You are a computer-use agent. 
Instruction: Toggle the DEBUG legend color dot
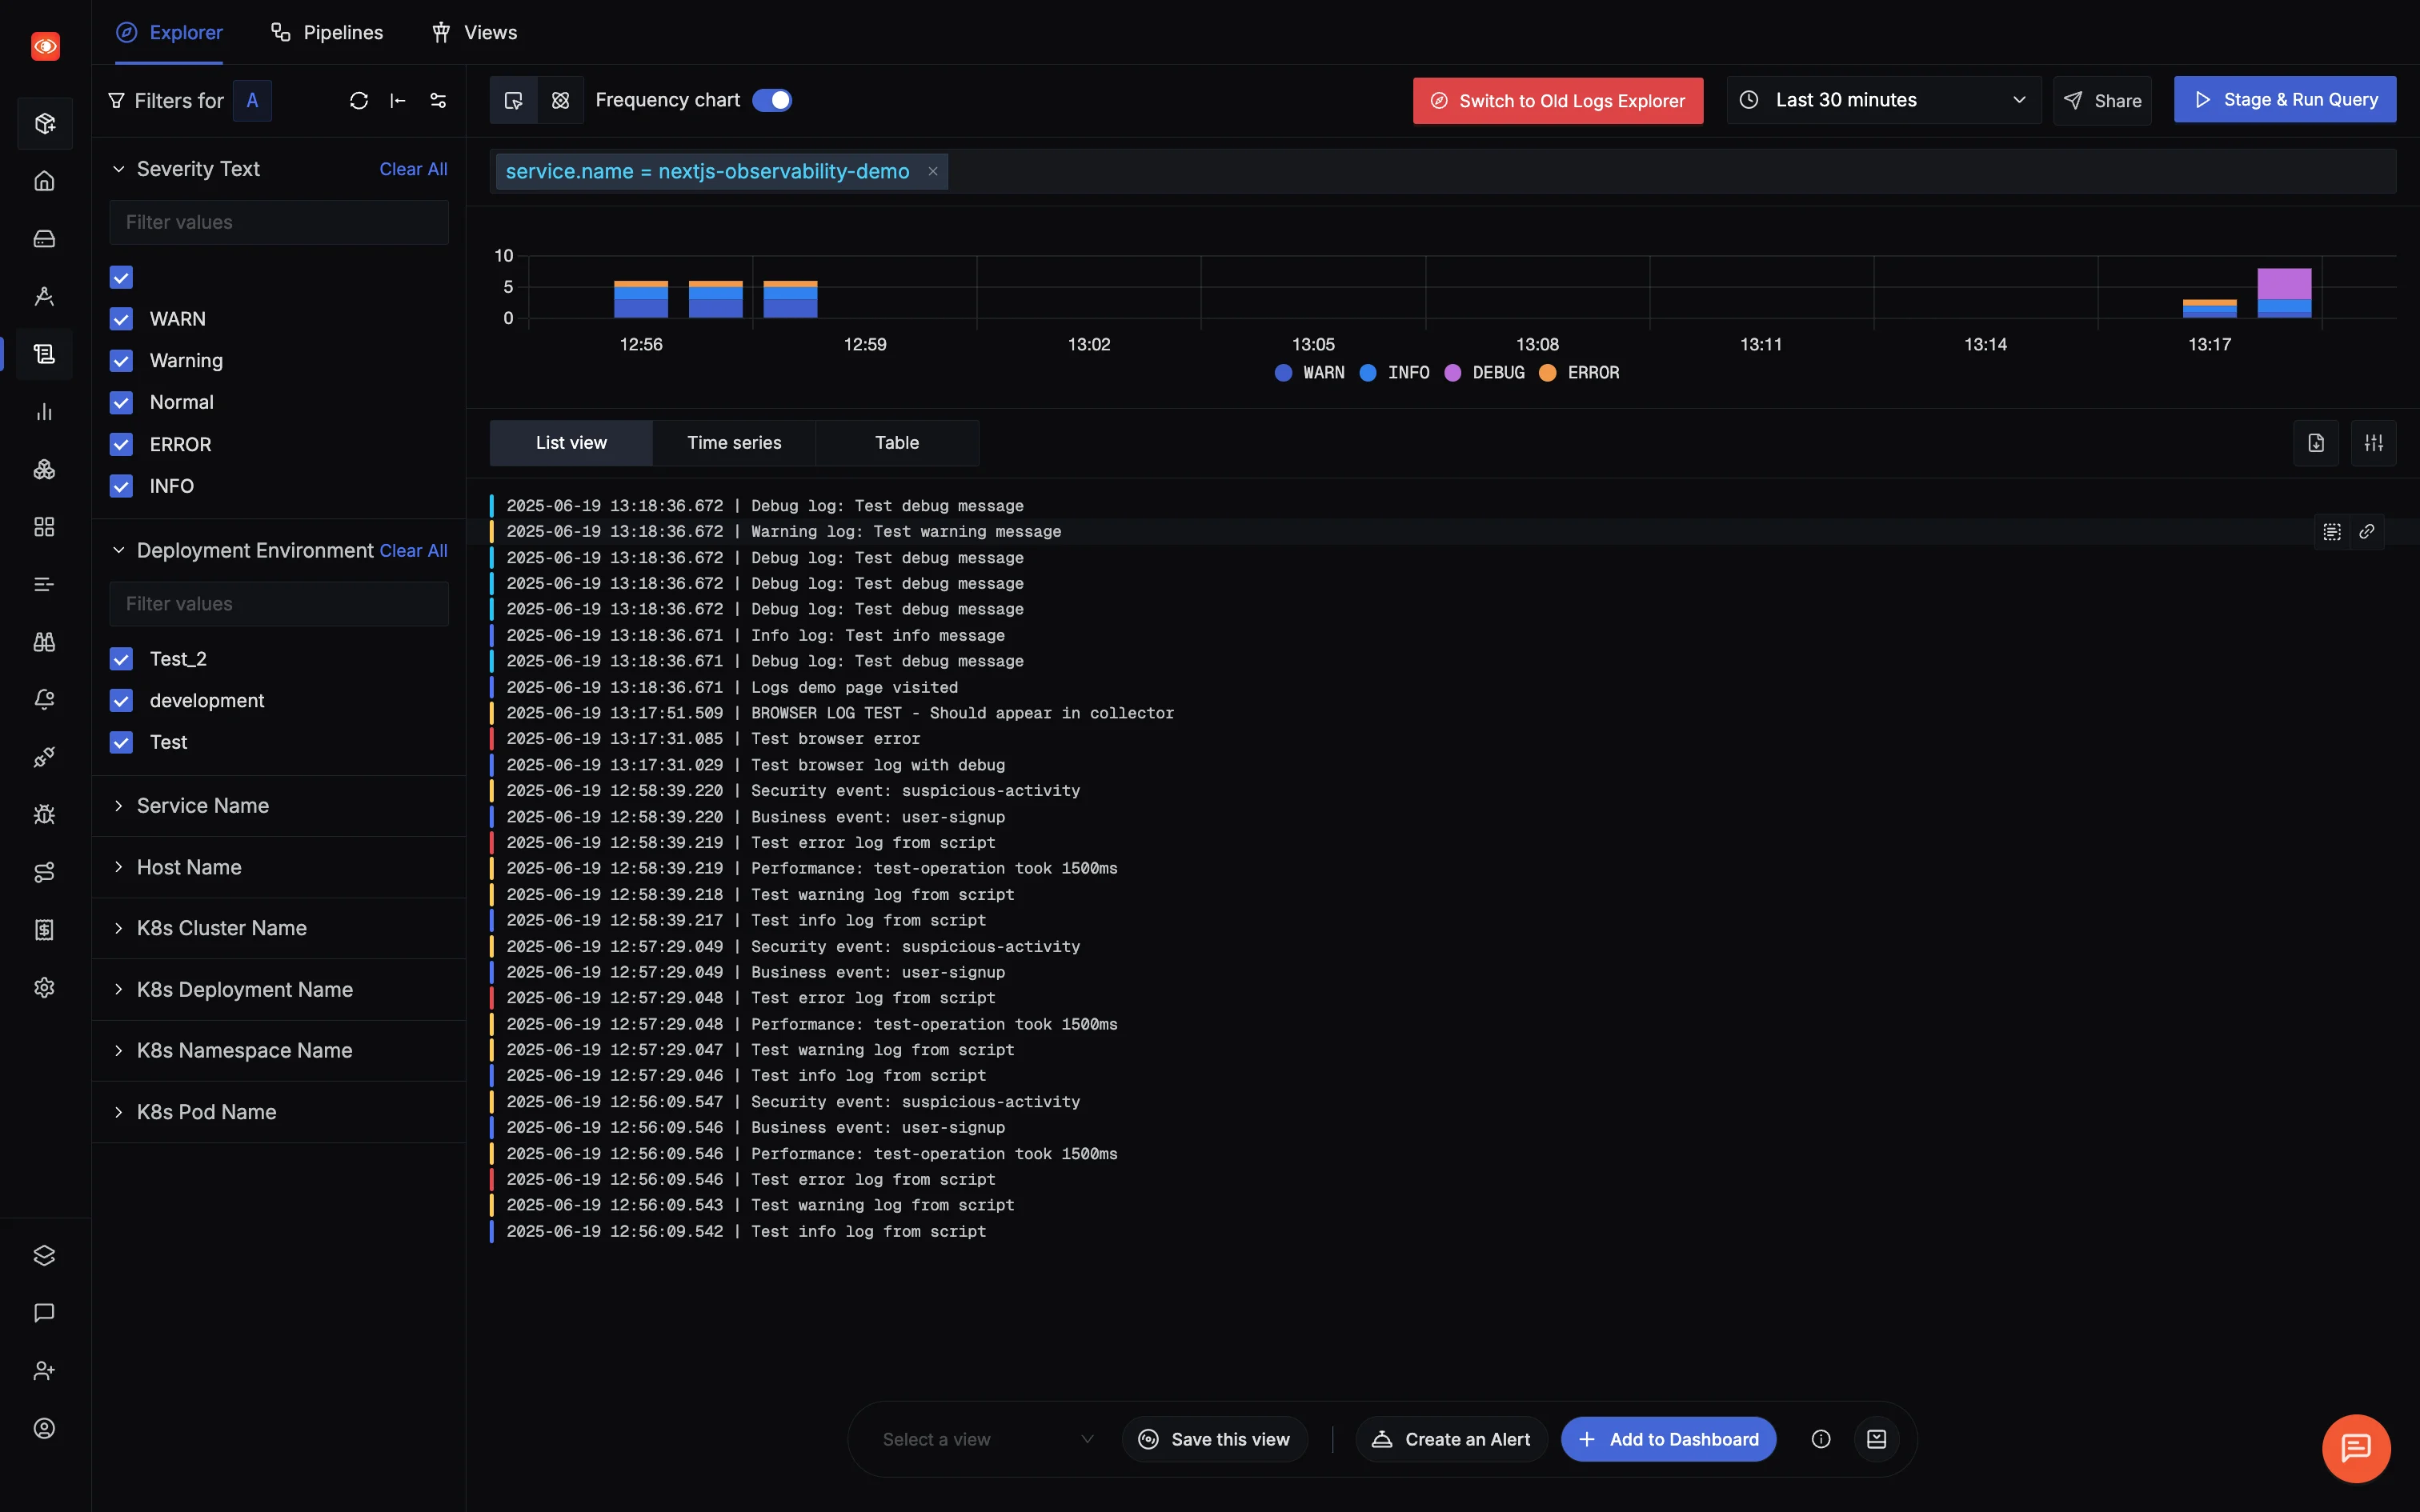point(1453,373)
